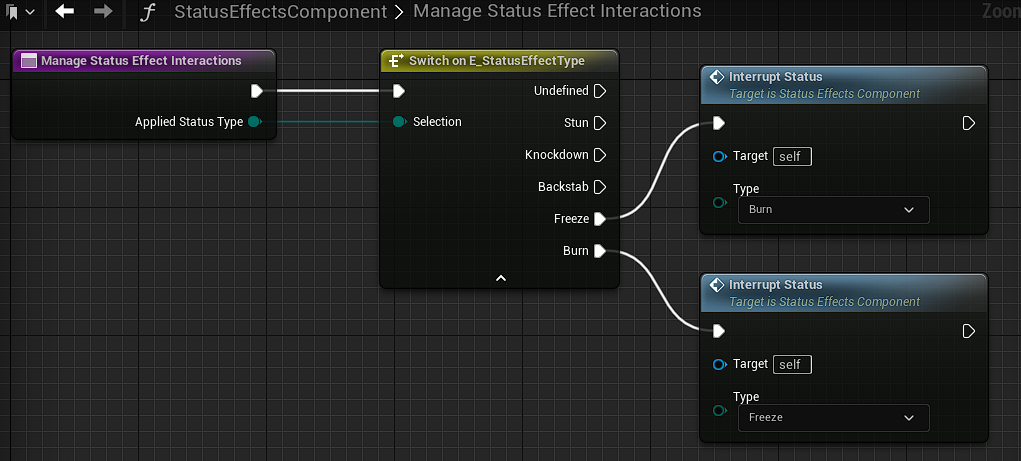Click the Applied Status Type output pin

pyautogui.click(x=255, y=122)
